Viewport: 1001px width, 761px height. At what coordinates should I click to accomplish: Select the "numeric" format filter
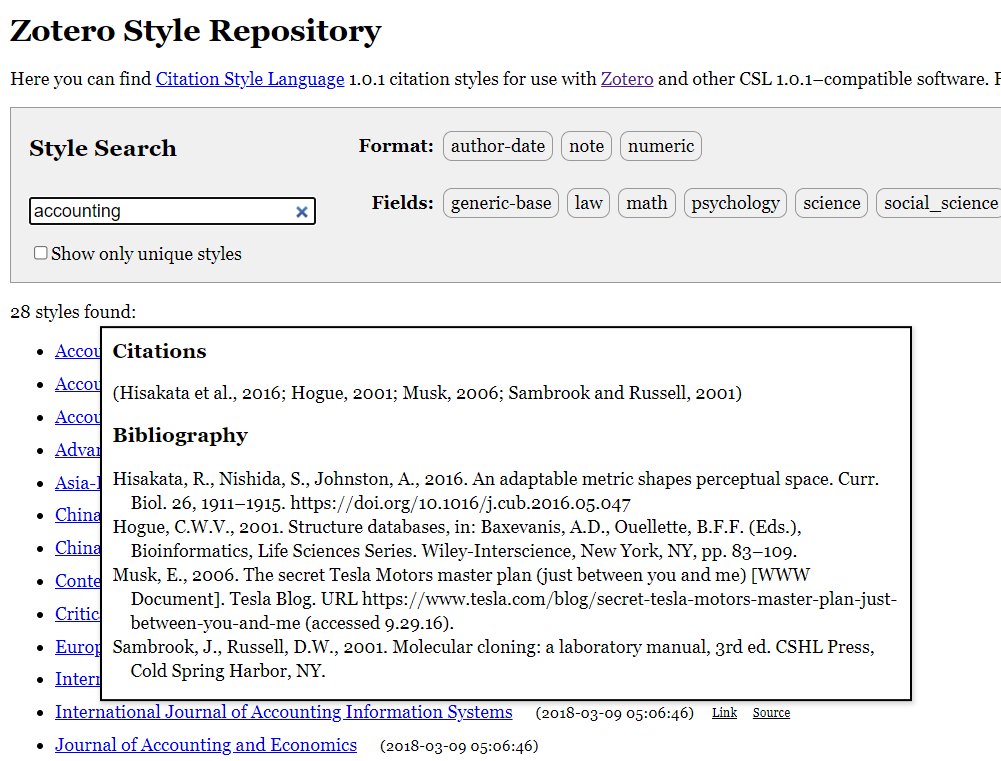[660, 145]
